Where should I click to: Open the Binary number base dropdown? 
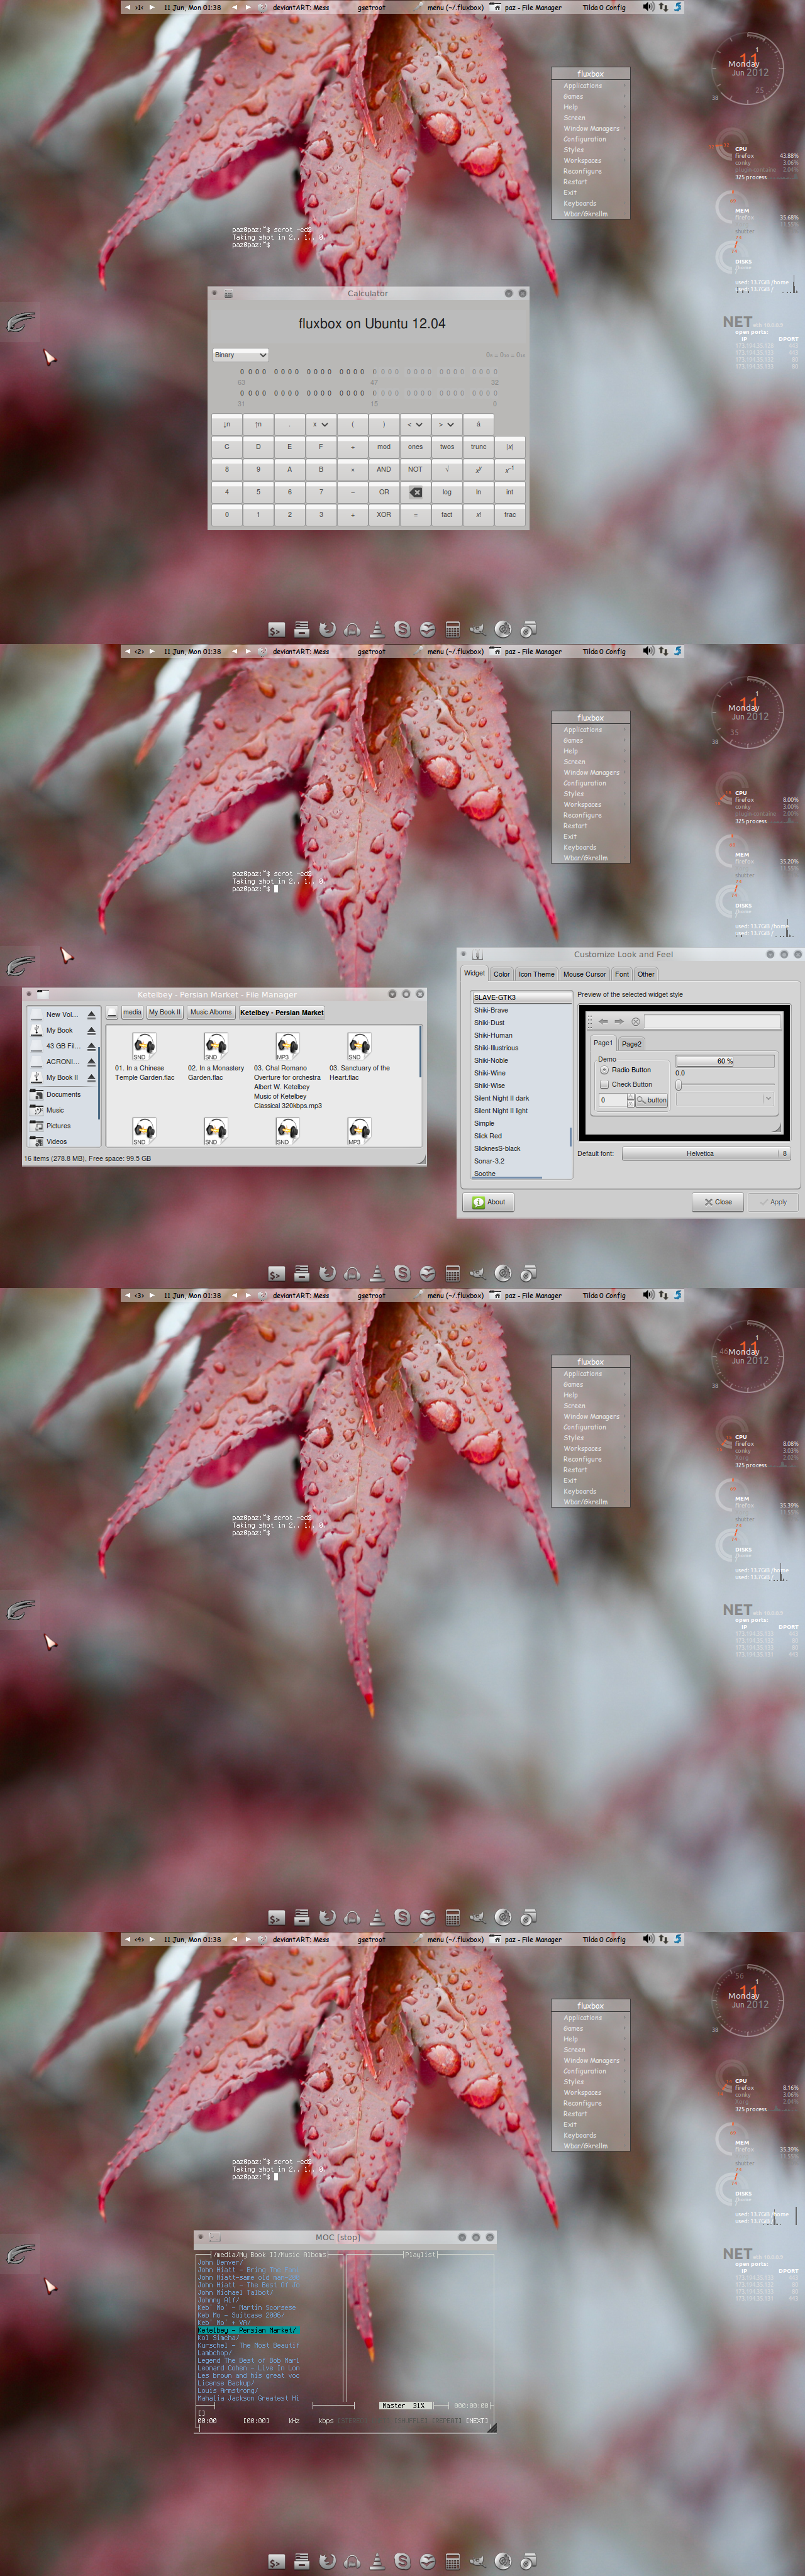click(240, 355)
